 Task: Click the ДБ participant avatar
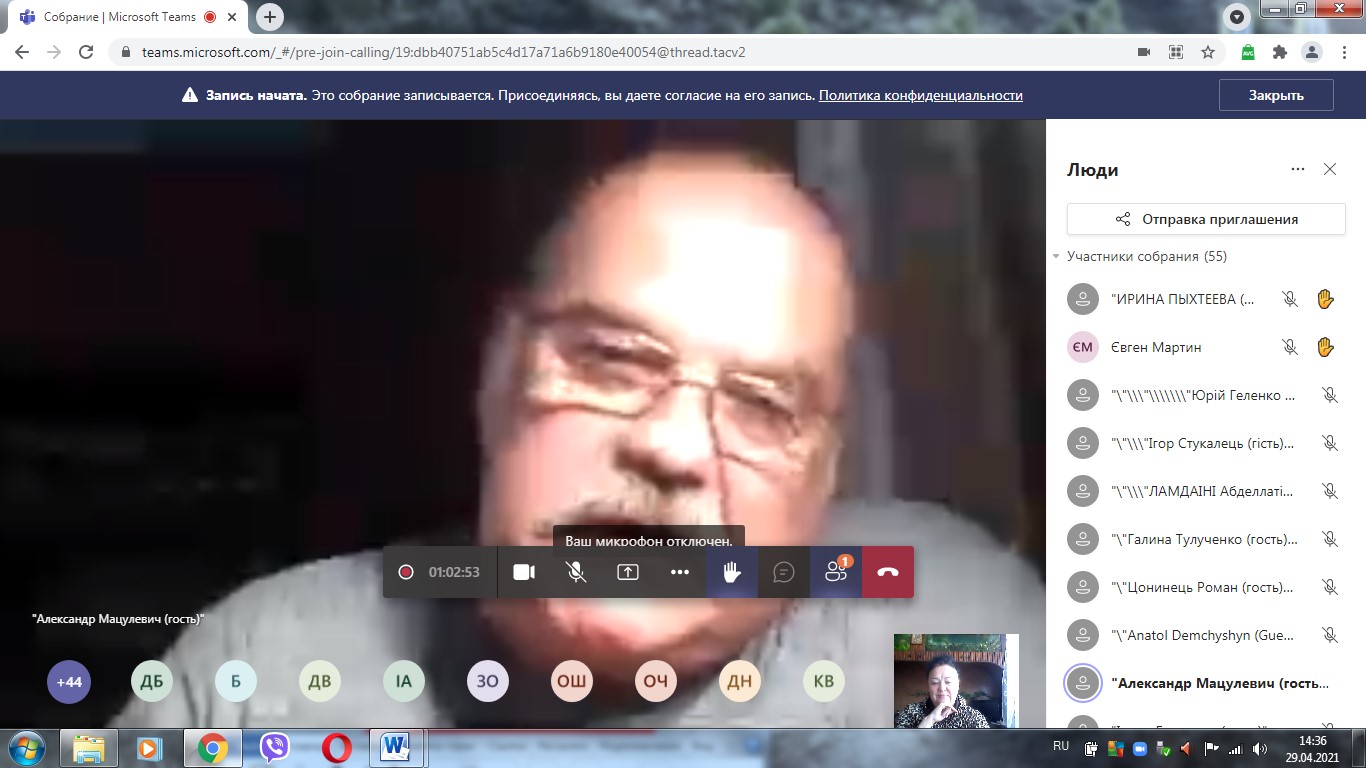[152, 683]
